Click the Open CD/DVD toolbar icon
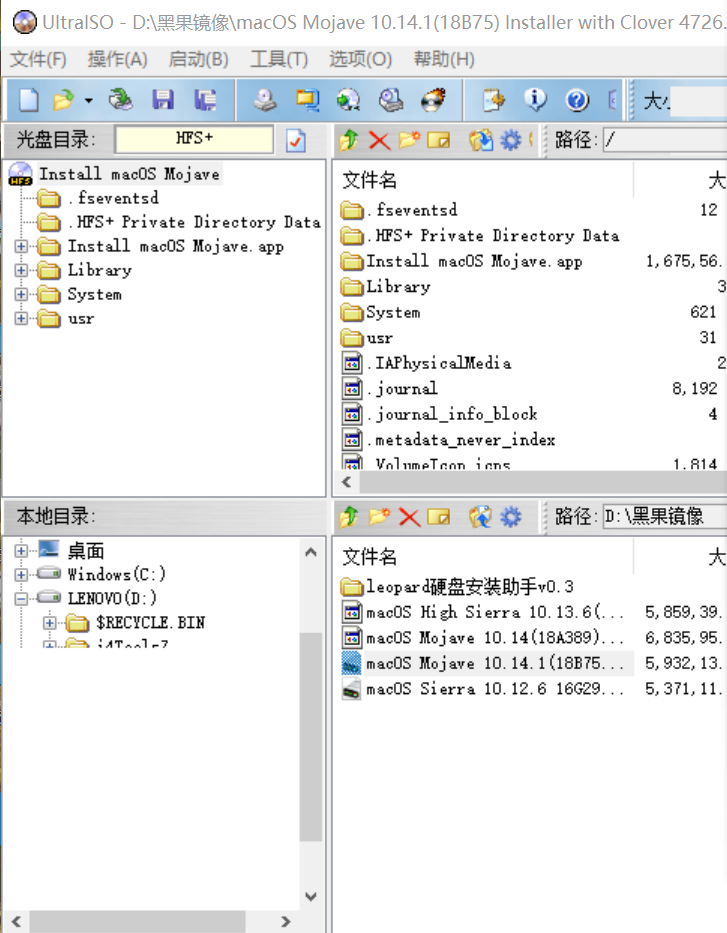The image size is (727, 933). point(121,100)
